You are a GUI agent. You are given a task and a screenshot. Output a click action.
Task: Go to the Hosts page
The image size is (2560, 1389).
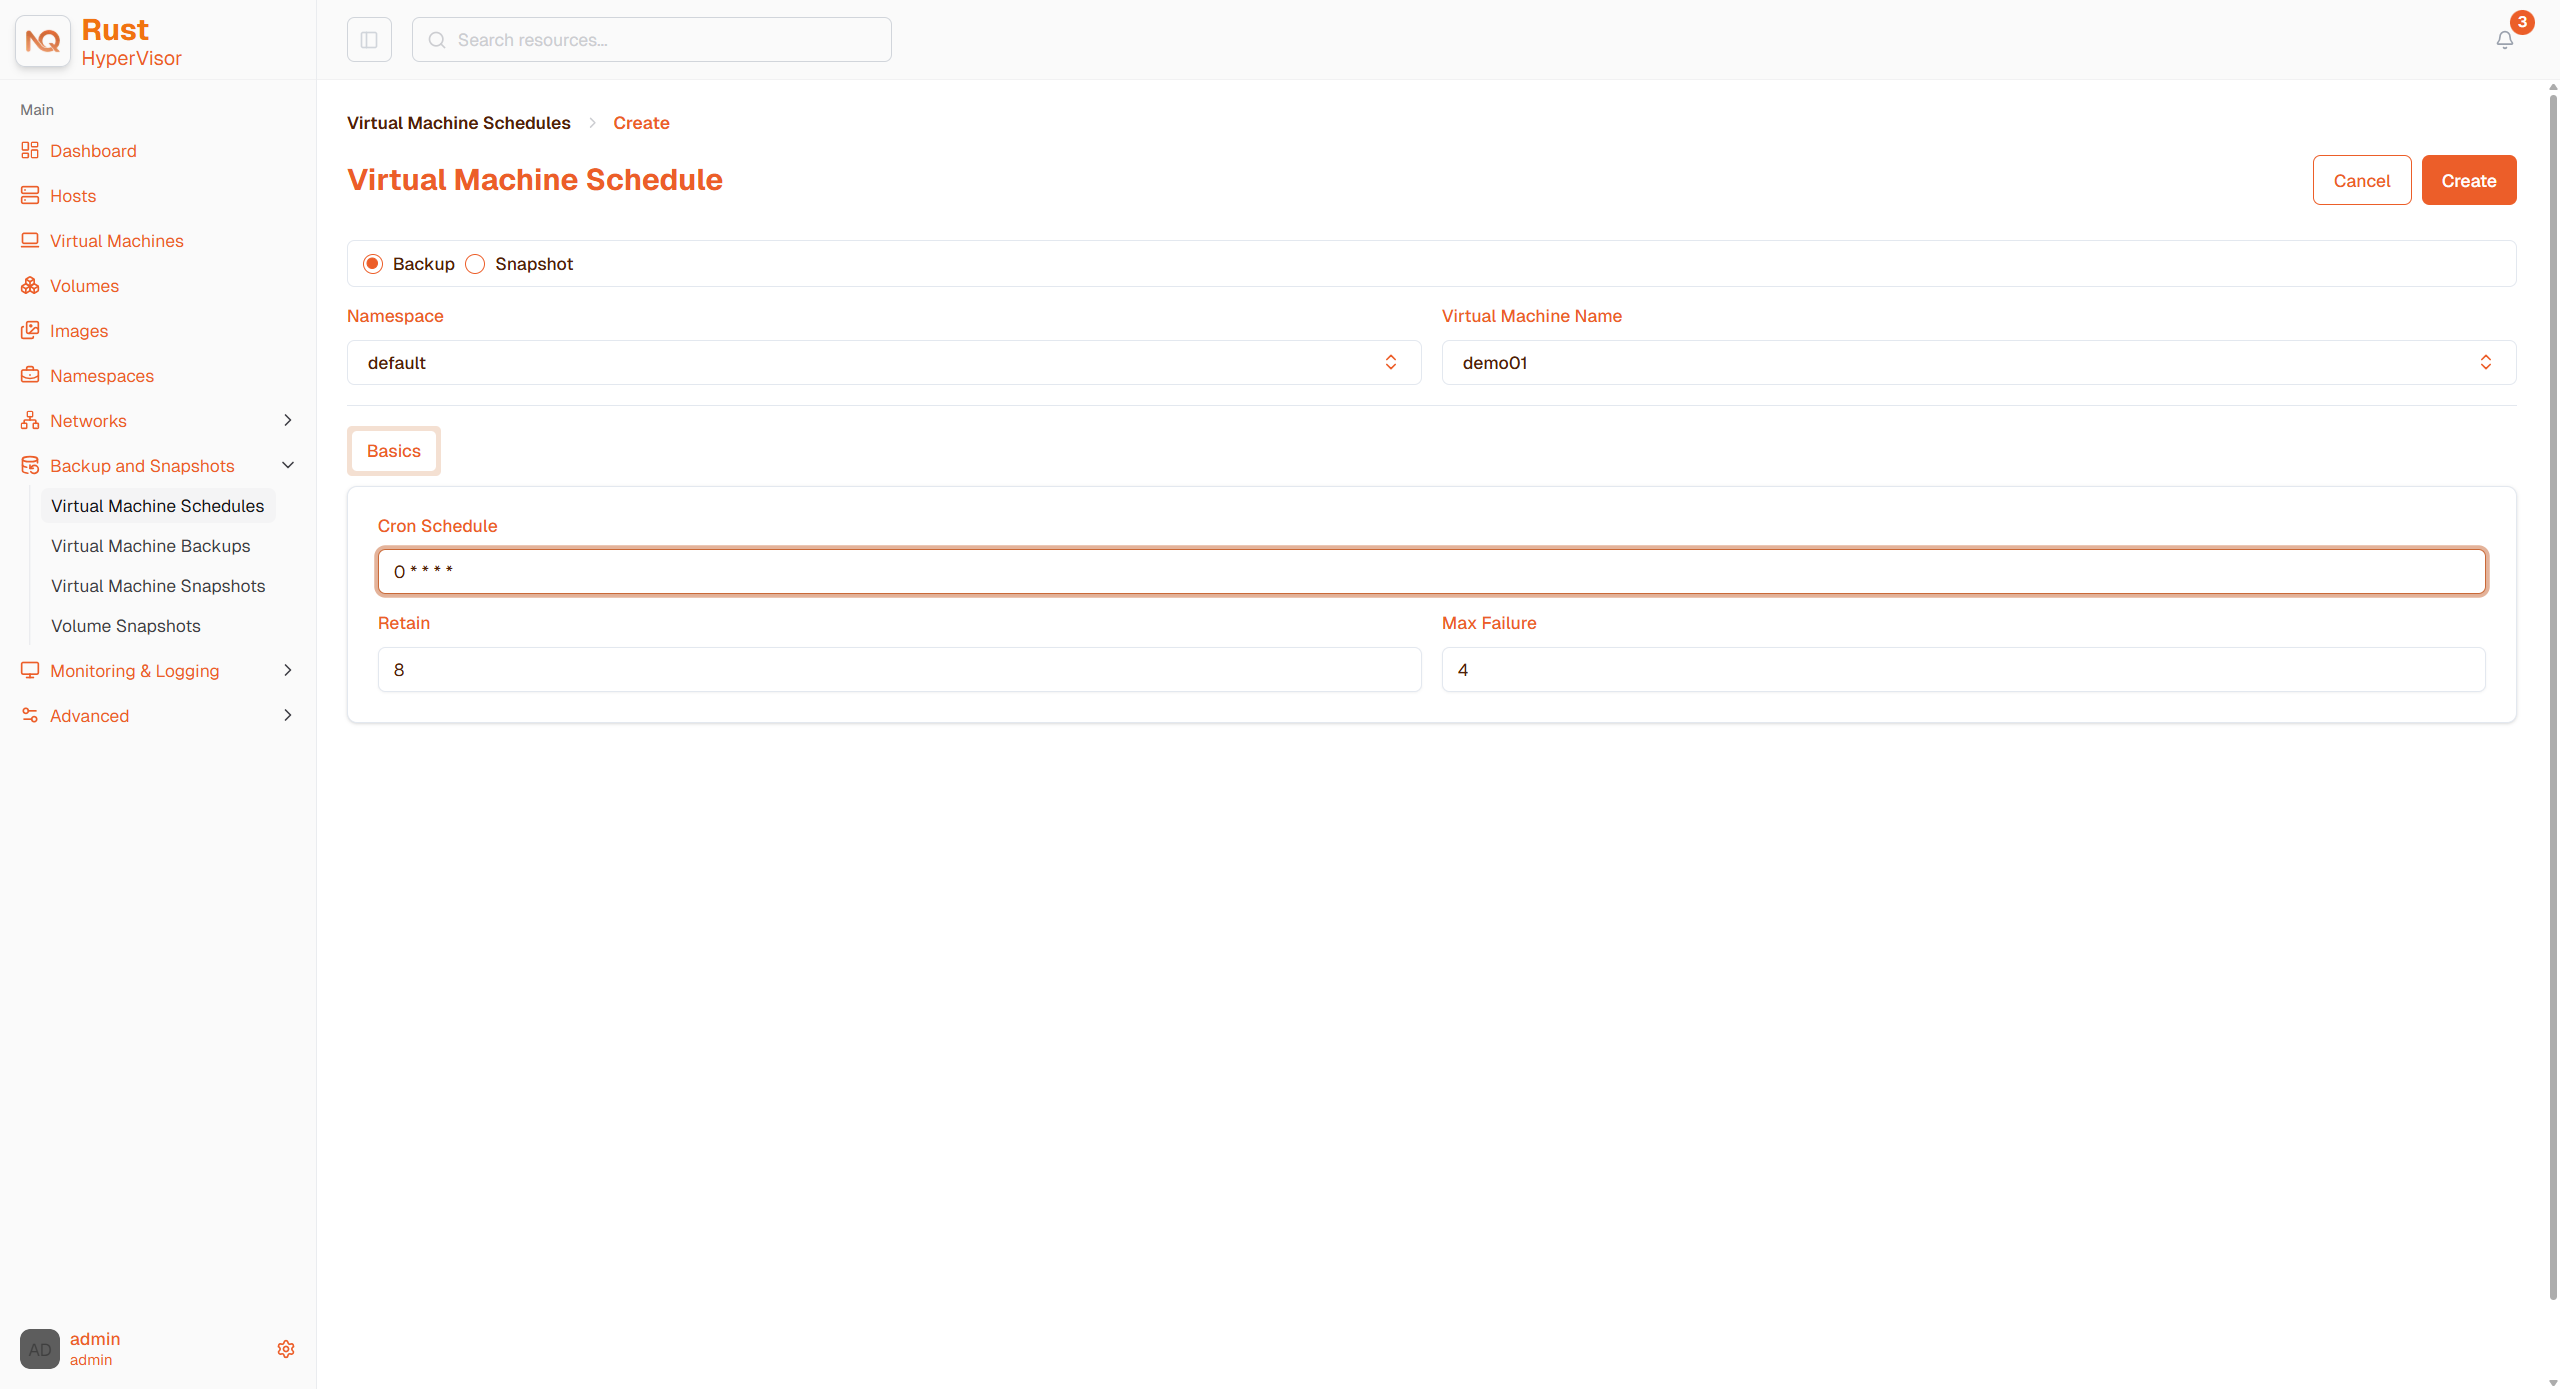[73, 196]
